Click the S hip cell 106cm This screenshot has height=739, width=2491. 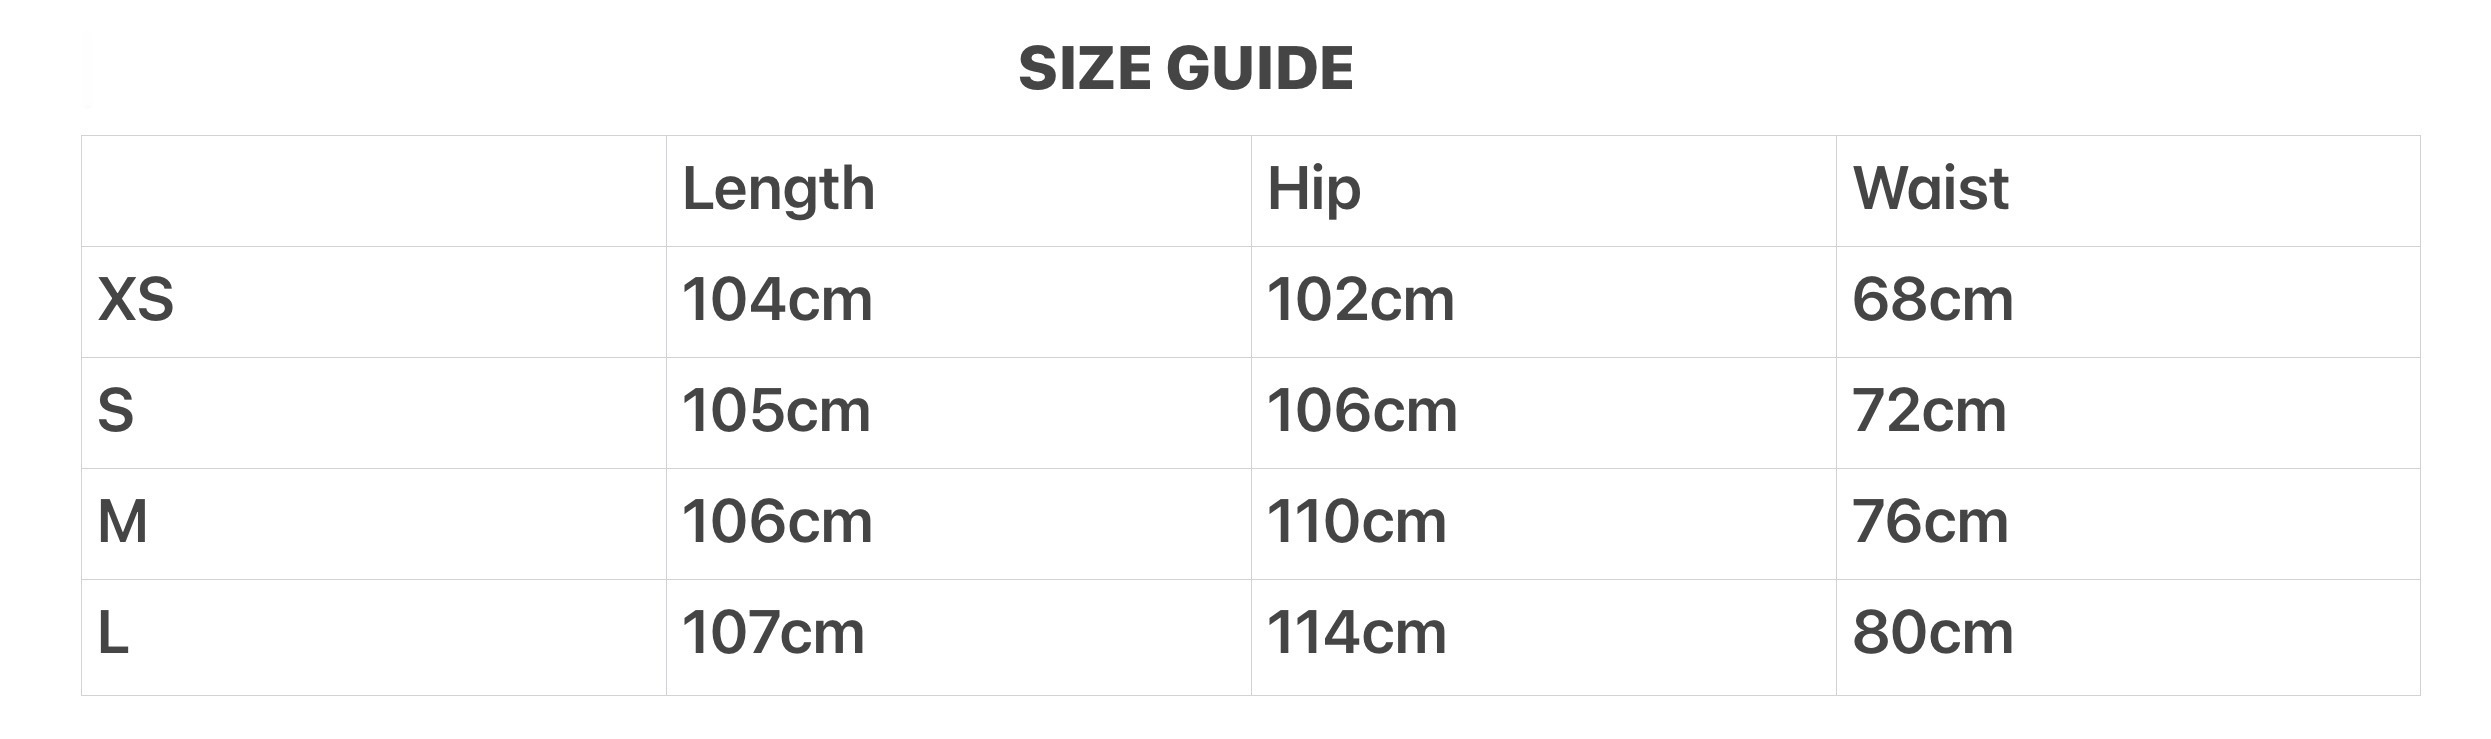1362,411
